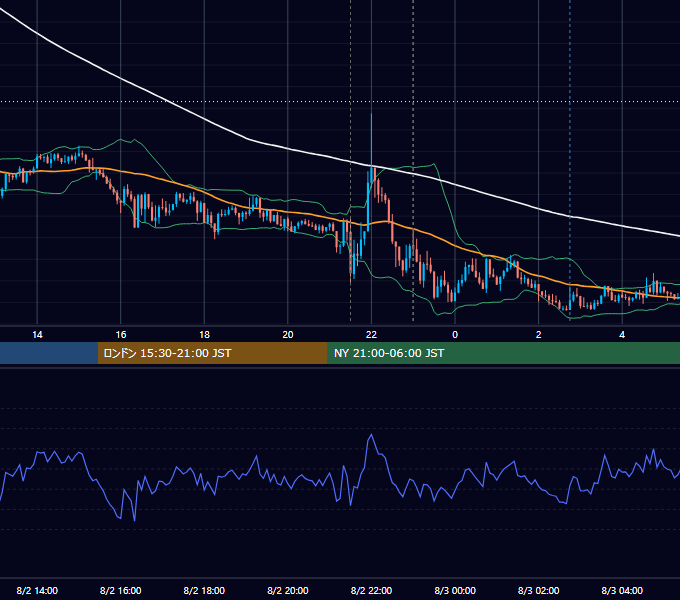
Task: Click the blue session bar before ロンドン
Action: tap(49, 353)
